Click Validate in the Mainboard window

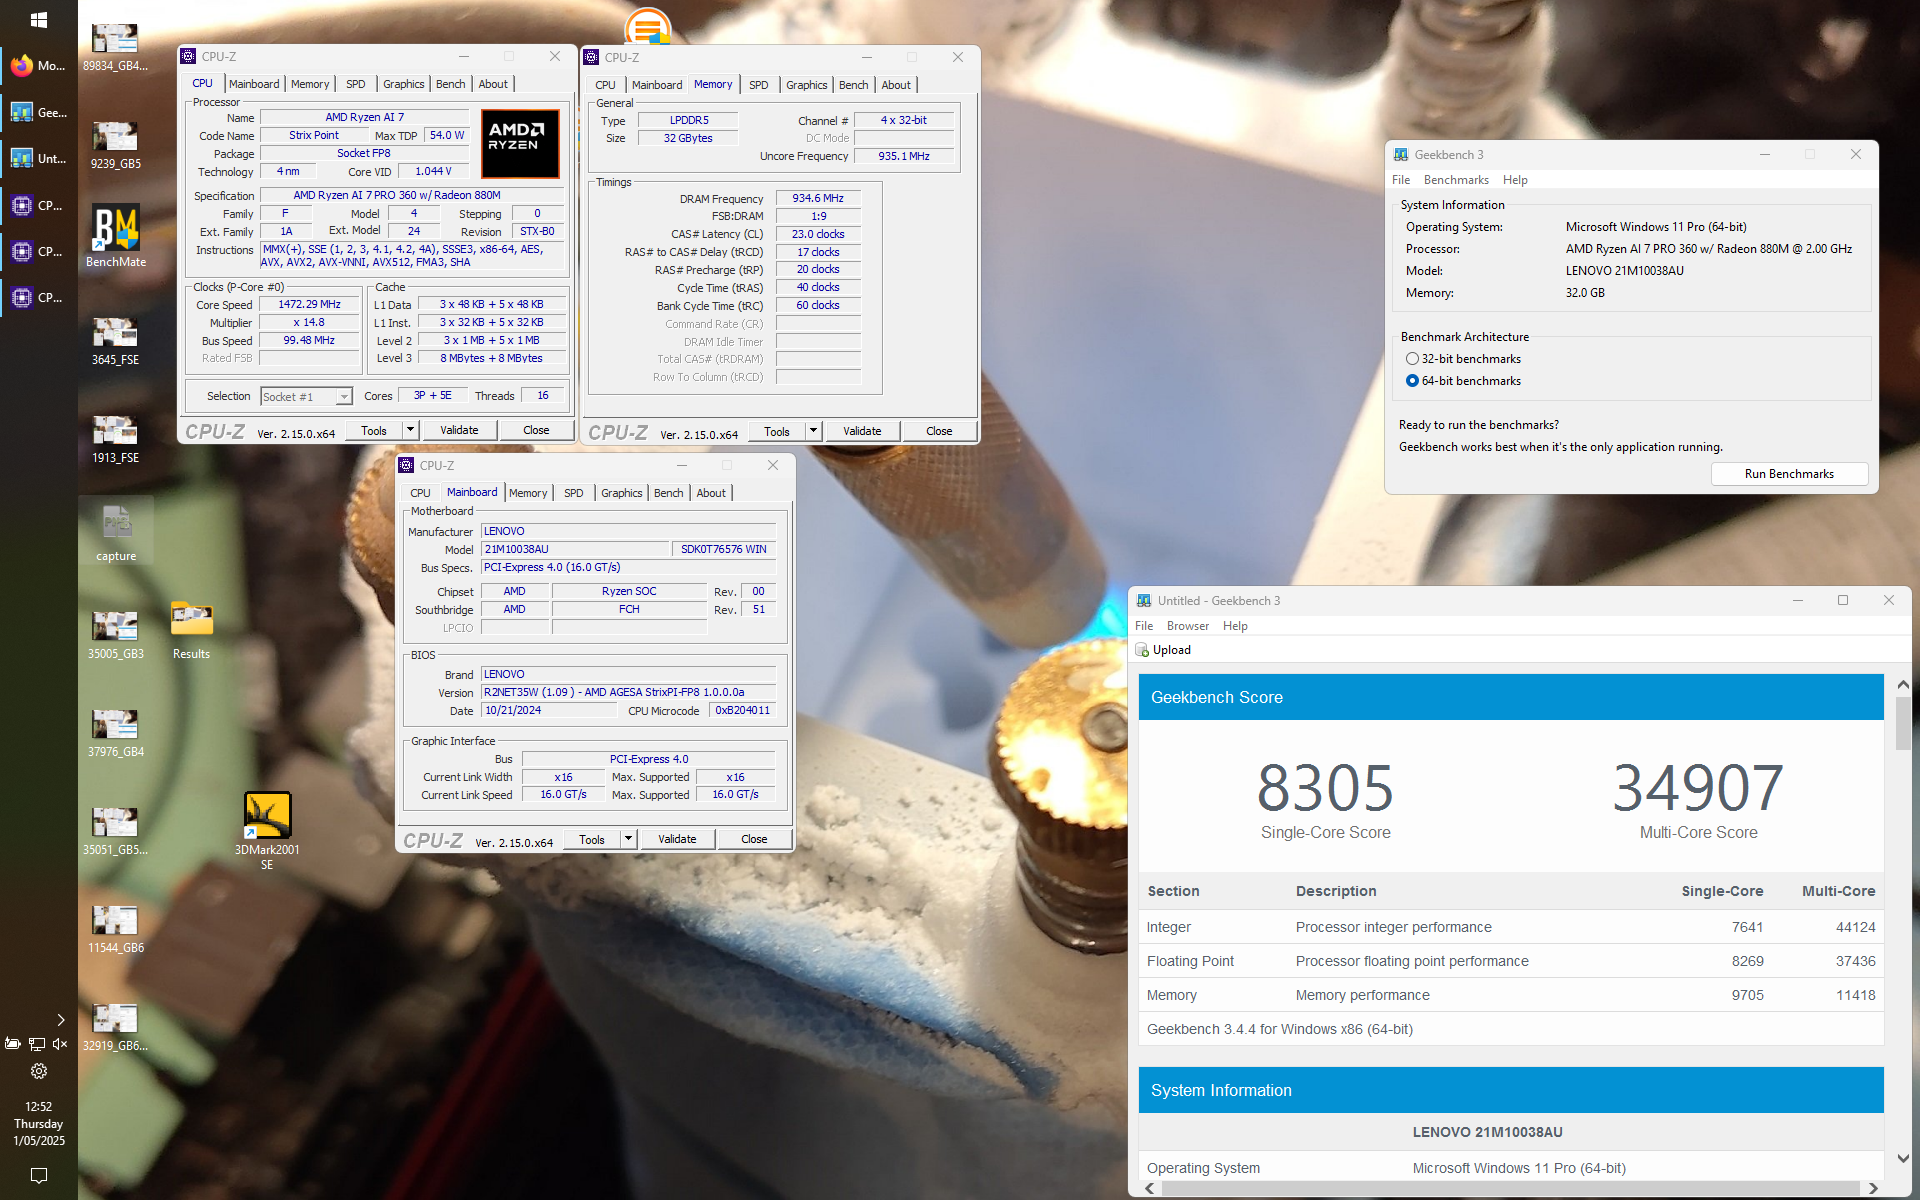677,839
